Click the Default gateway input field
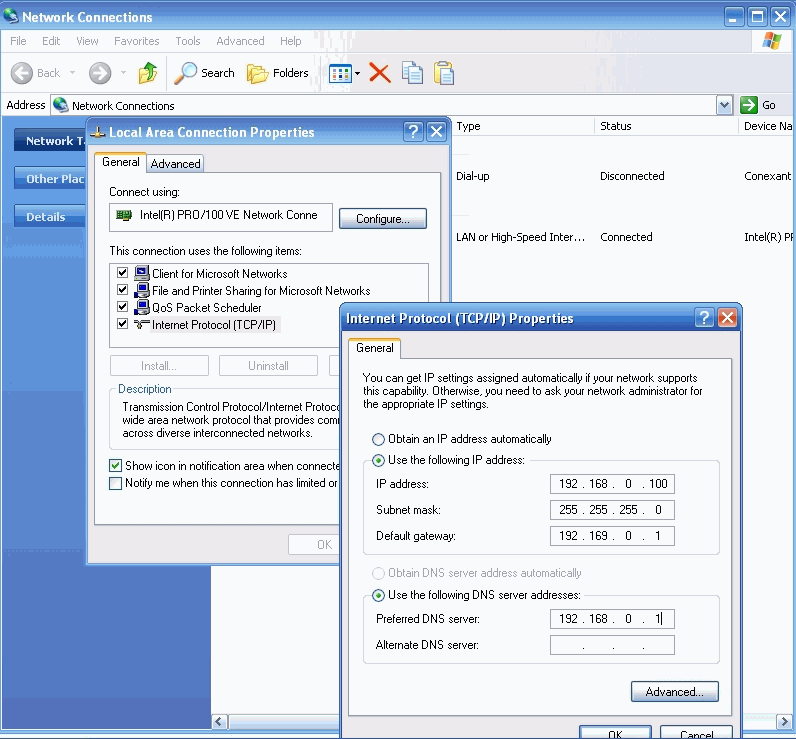This screenshot has width=796, height=739. coord(612,536)
